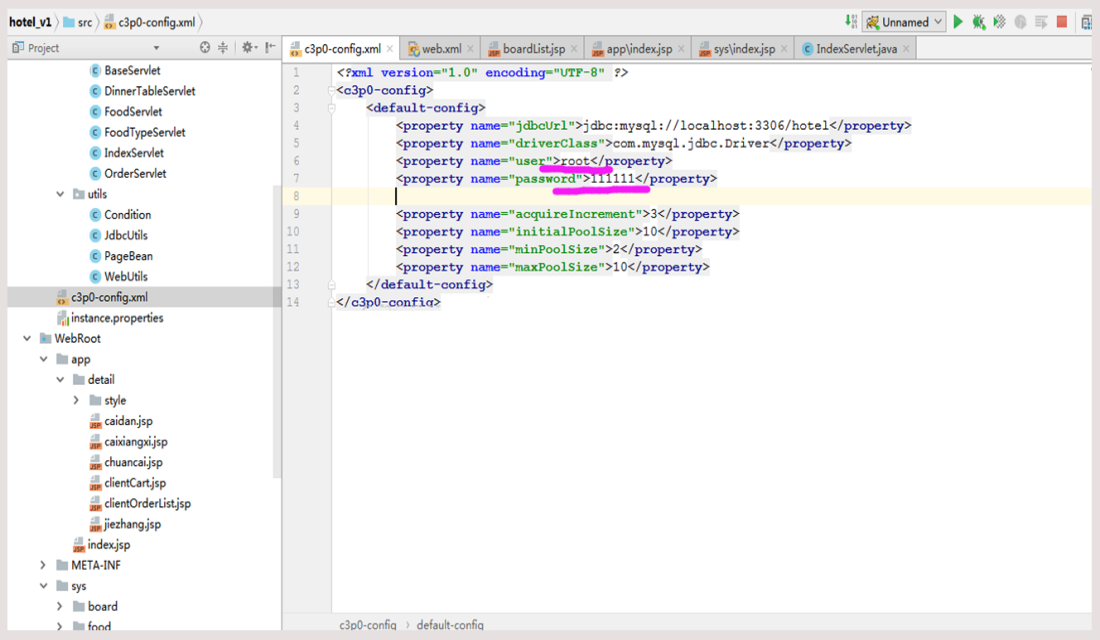Click the Make Project build icon
1100x640 pixels.
coord(851,22)
